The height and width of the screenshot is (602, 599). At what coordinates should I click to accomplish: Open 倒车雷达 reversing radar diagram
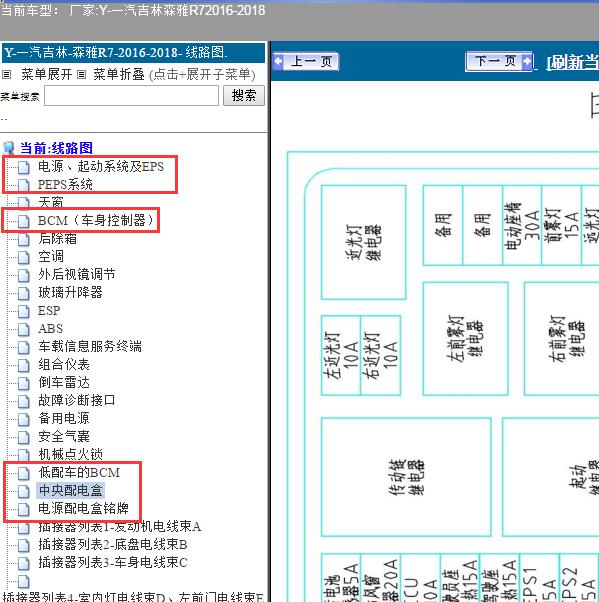(64, 382)
